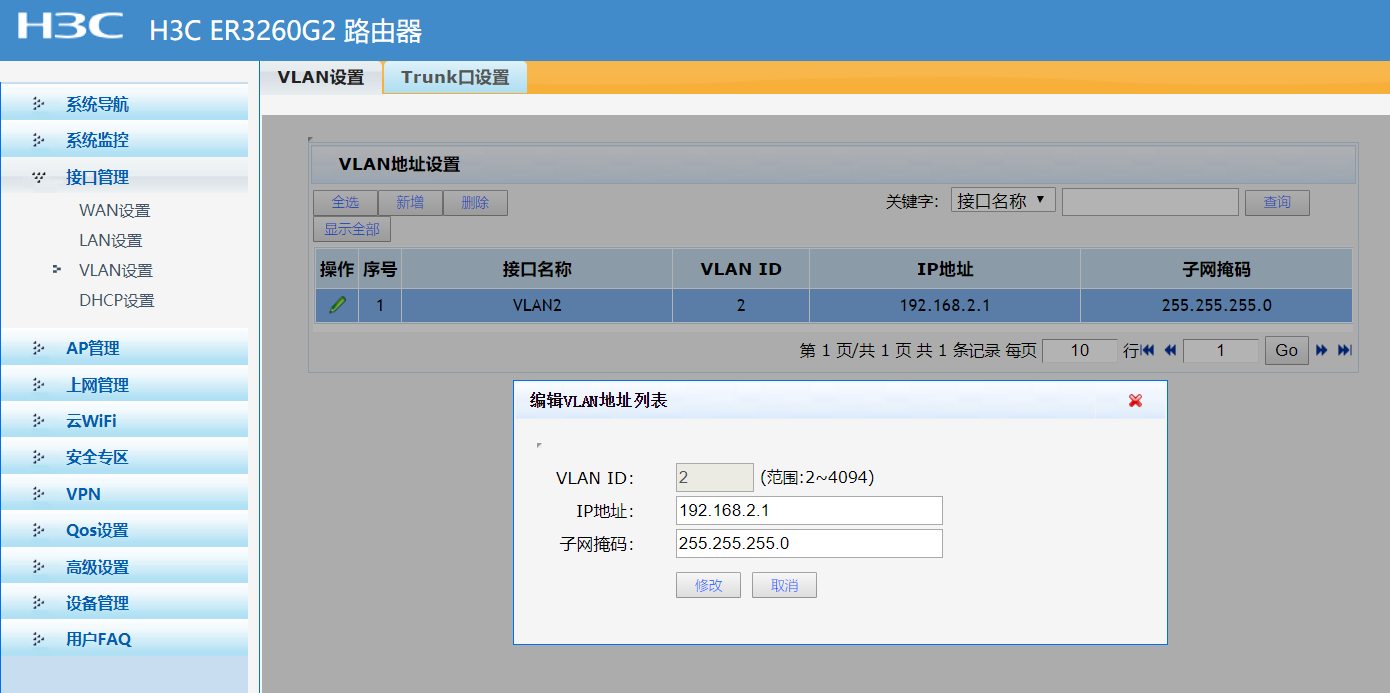Switch to the VLAN设置 tab
The image size is (1390, 693).
coord(321,77)
